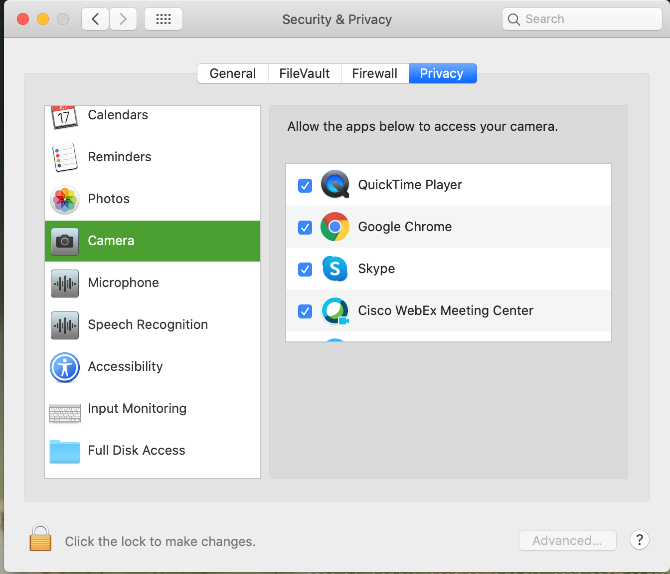Click the Reminders list icon

65,157
